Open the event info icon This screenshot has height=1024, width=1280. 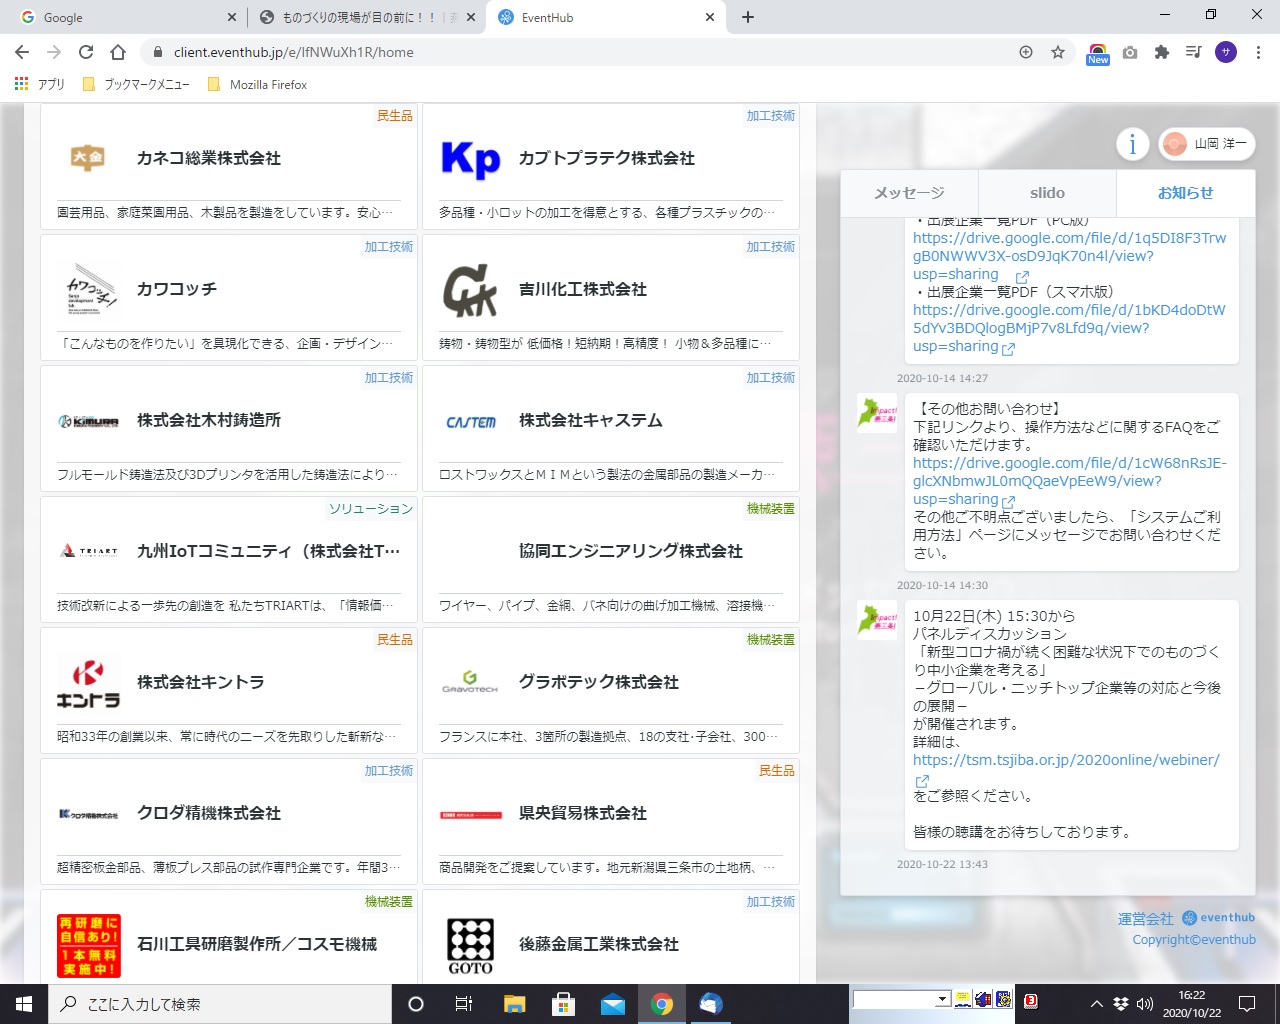(1132, 144)
